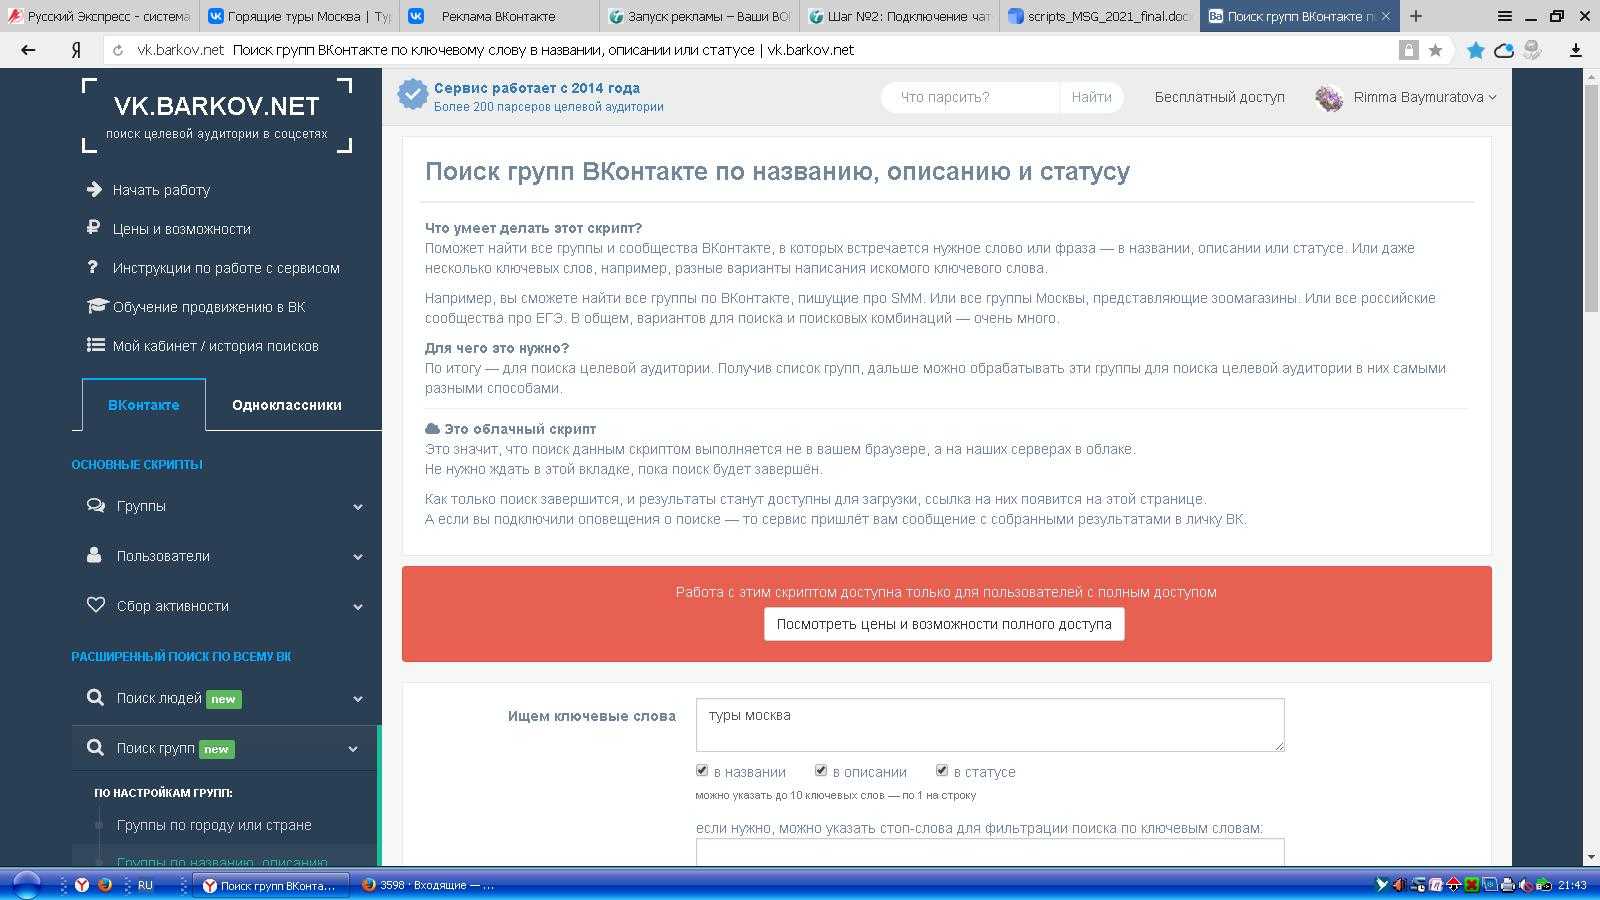
Task: Expand the Поиск людей section
Action: point(225,698)
